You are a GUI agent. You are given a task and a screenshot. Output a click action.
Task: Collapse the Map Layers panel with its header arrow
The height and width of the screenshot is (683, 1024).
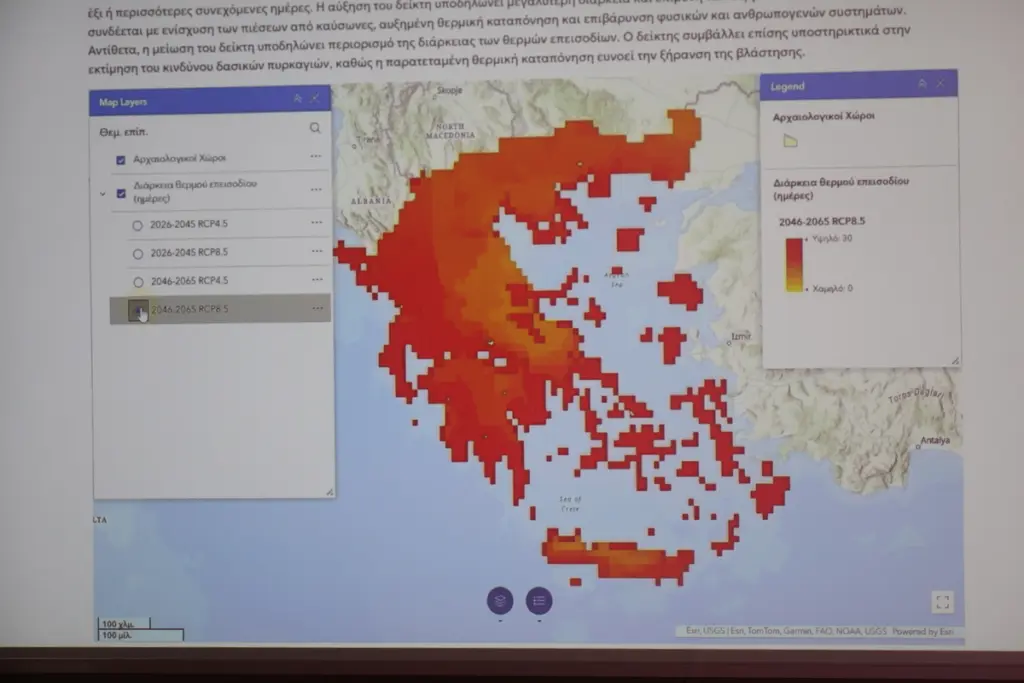click(297, 99)
